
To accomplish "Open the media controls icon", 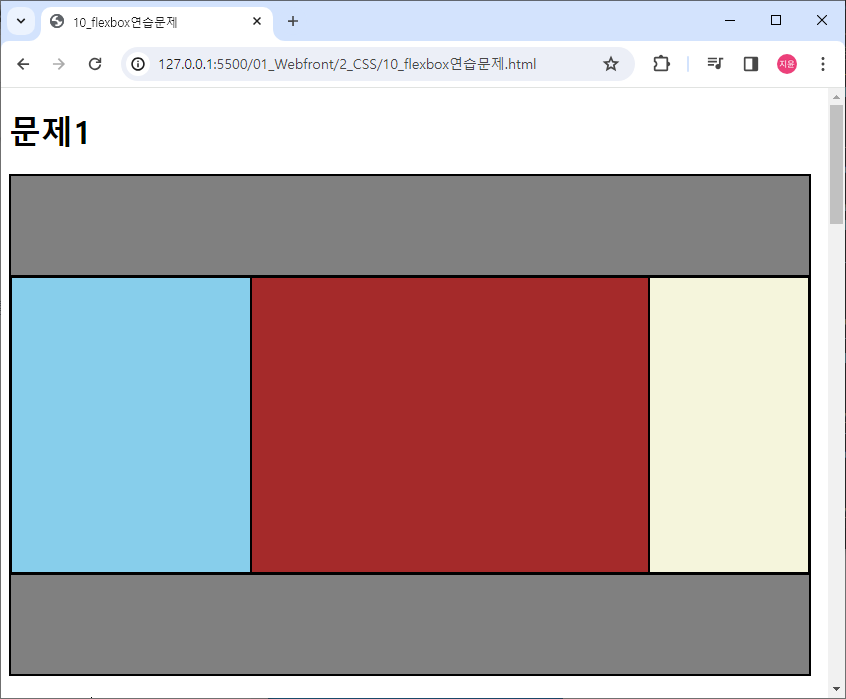I will [715, 64].
